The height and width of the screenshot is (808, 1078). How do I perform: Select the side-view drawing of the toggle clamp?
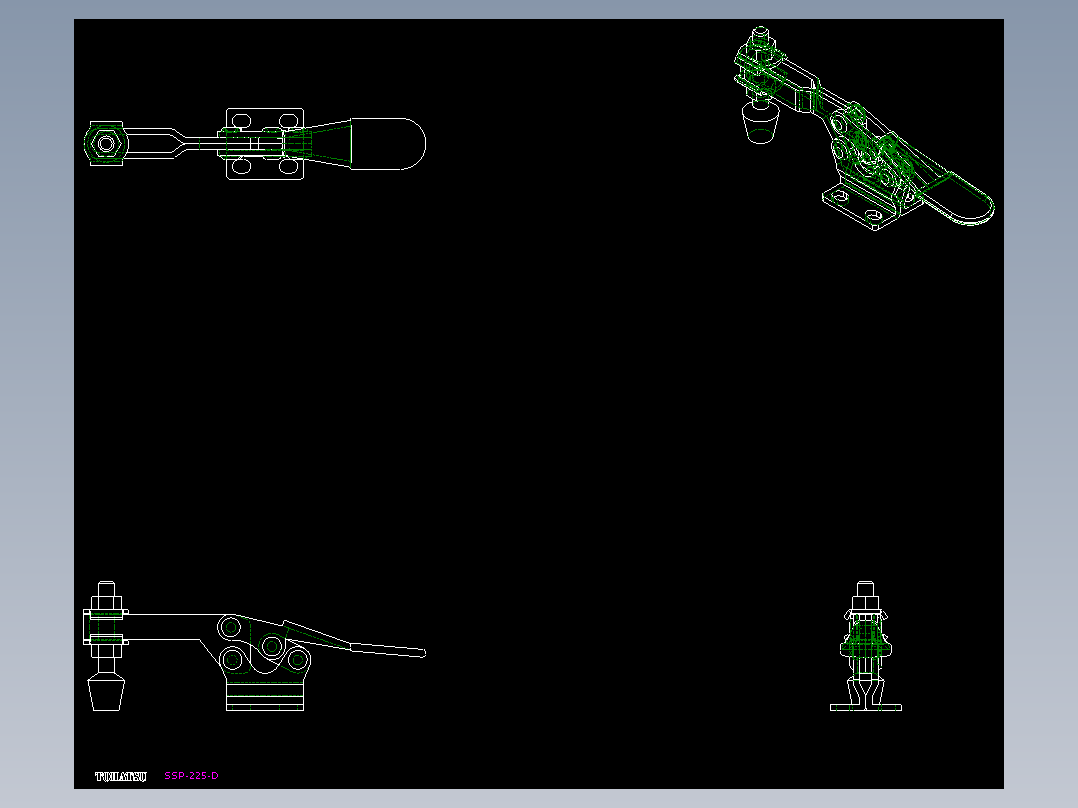pyautogui.click(x=254, y=646)
